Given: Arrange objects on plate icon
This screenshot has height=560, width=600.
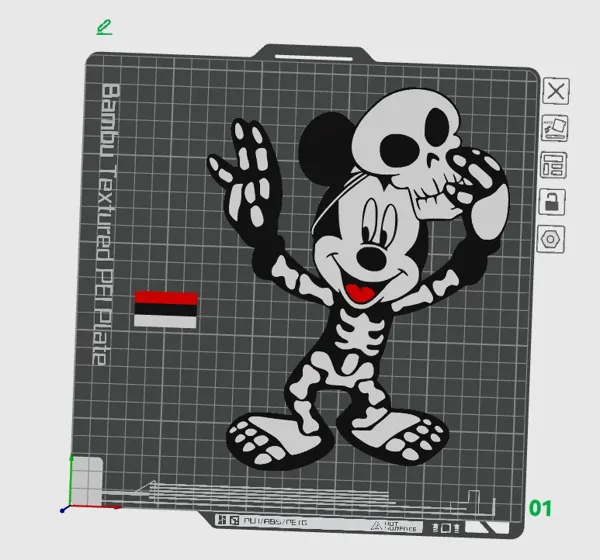Looking at the screenshot, I should [x=553, y=165].
